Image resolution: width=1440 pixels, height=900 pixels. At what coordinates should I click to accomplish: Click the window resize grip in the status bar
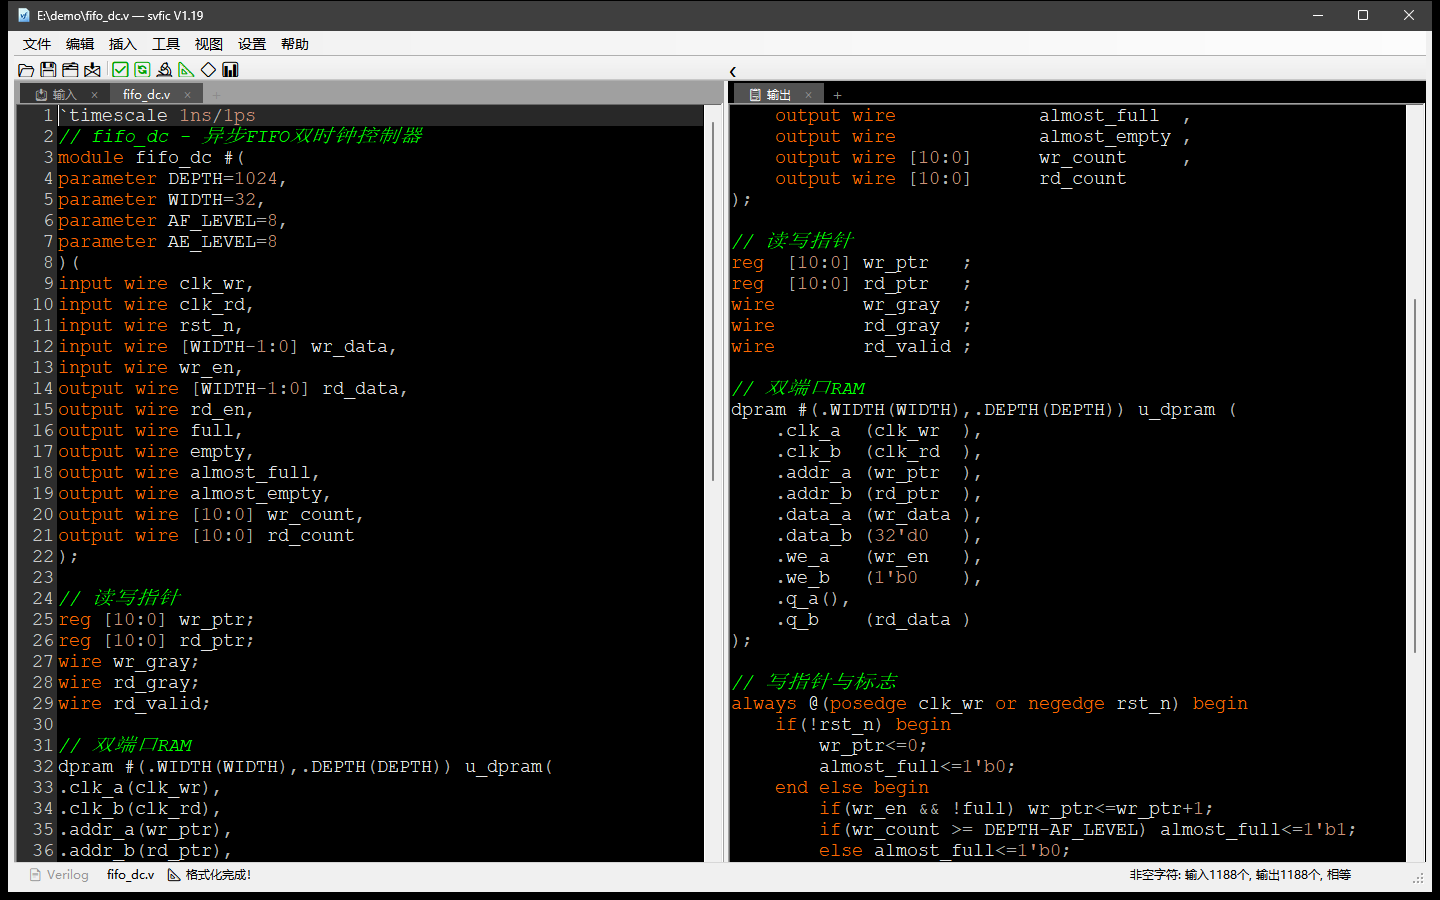click(x=1418, y=878)
